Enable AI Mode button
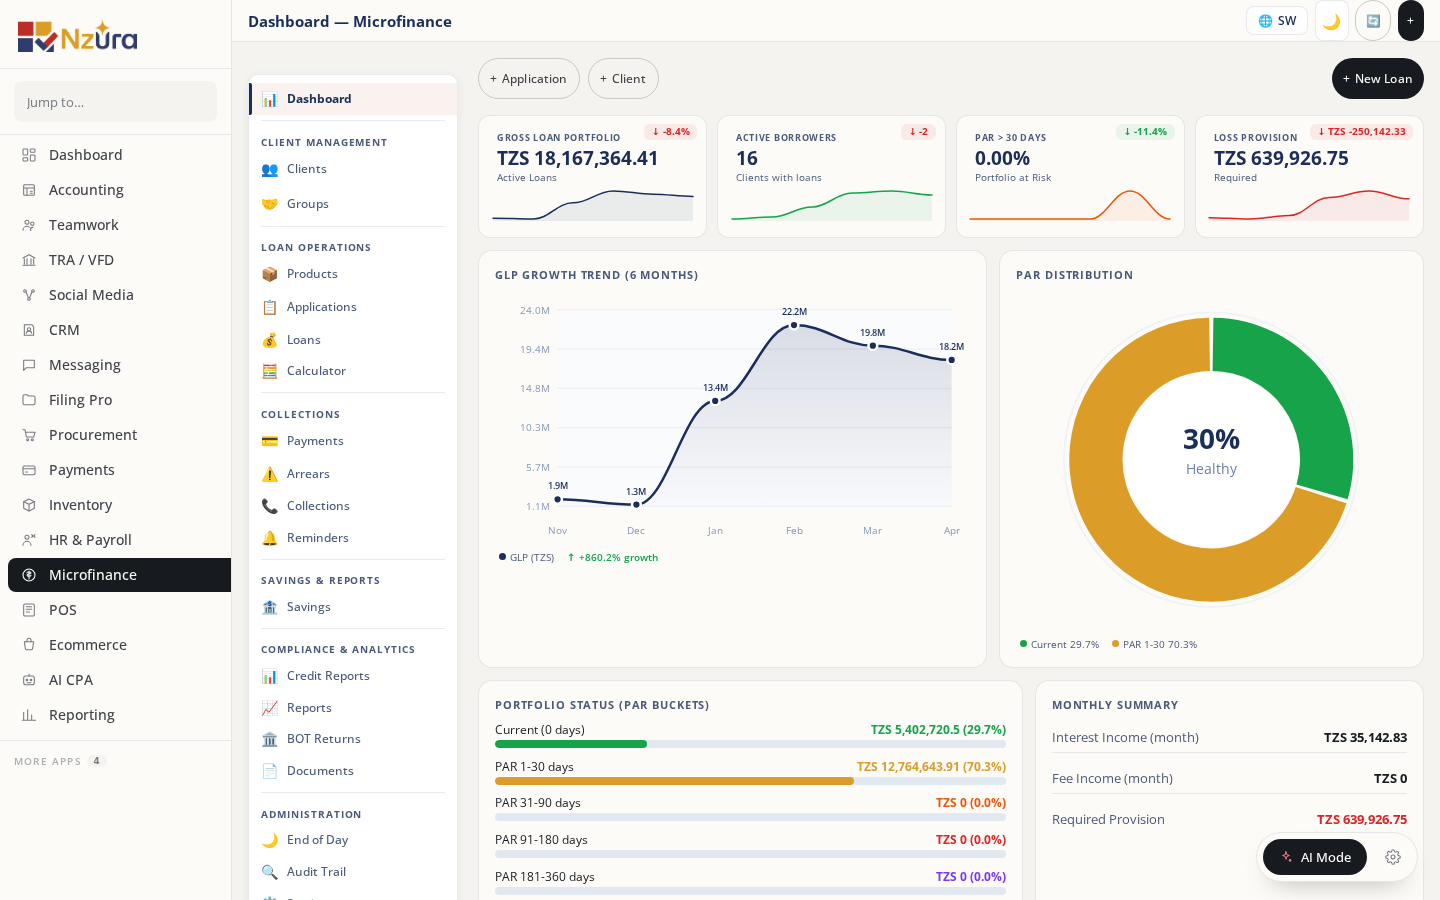Viewport: 1440px width, 900px height. click(x=1315, y=857)
